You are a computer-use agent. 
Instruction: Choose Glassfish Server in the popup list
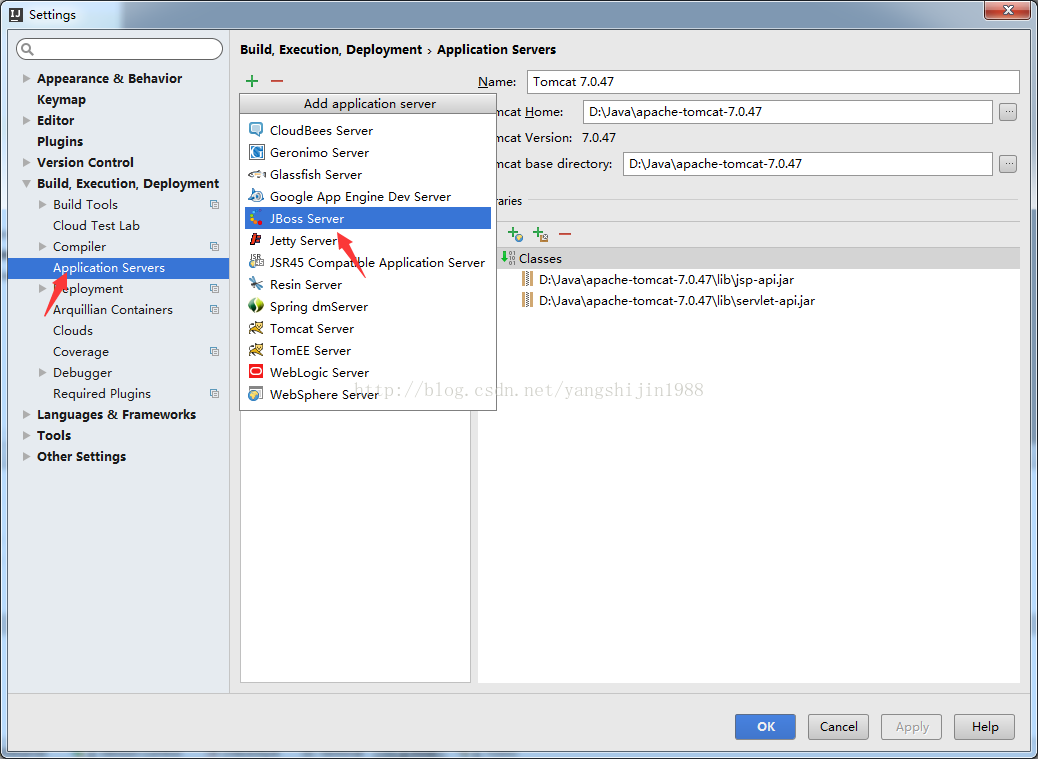(x=368, y=174)
